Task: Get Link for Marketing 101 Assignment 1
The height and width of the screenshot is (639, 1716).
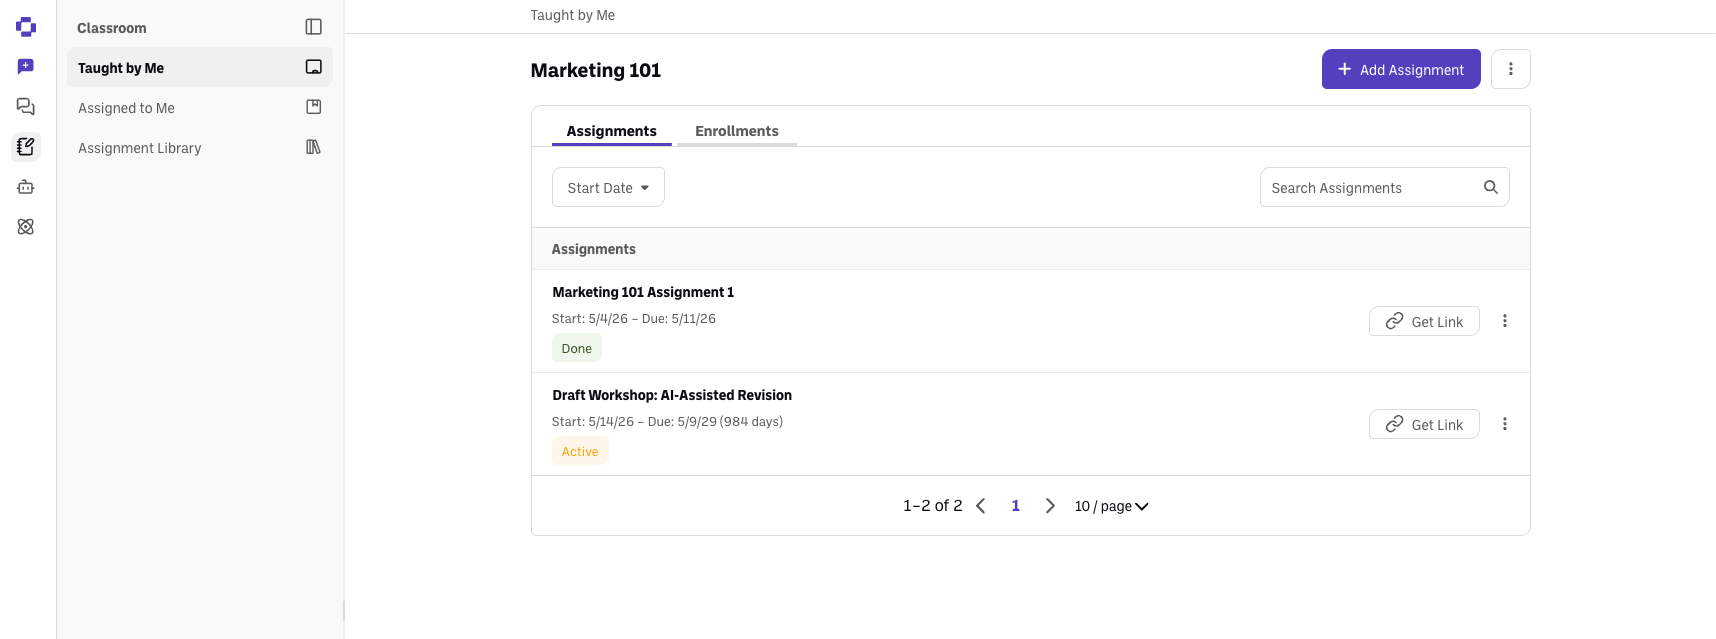Action: (1424, 321)
